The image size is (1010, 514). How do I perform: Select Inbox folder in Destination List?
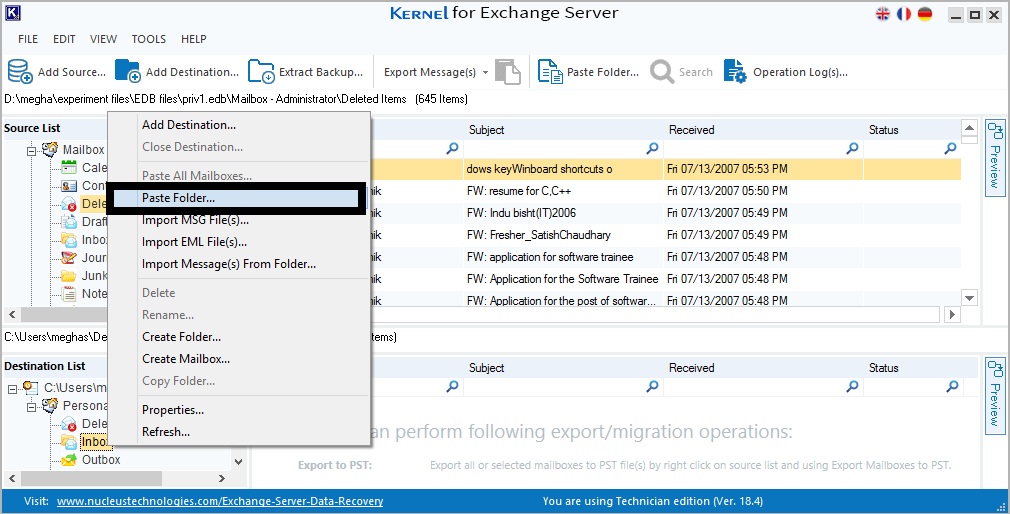tap(95, 442)
